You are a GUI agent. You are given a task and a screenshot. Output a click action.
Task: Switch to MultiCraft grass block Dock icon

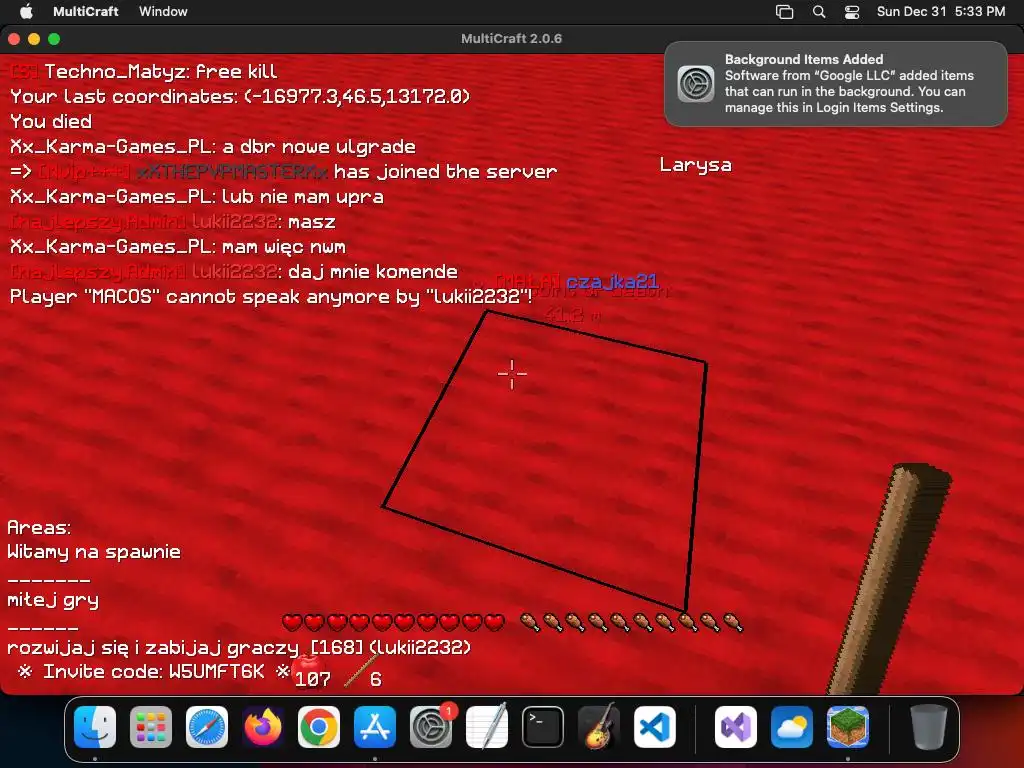coord(848,727)
